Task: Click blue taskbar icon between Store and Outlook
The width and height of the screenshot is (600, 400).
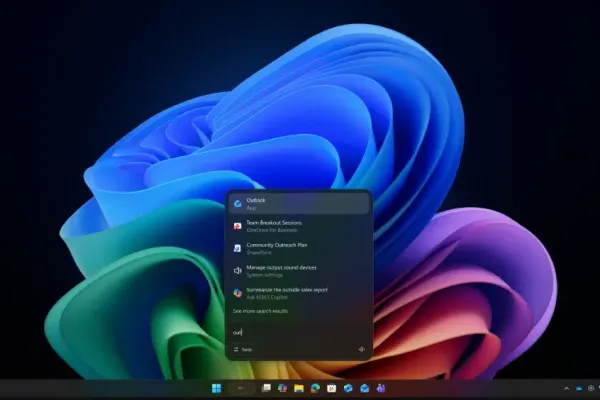Action: [348, 389]
